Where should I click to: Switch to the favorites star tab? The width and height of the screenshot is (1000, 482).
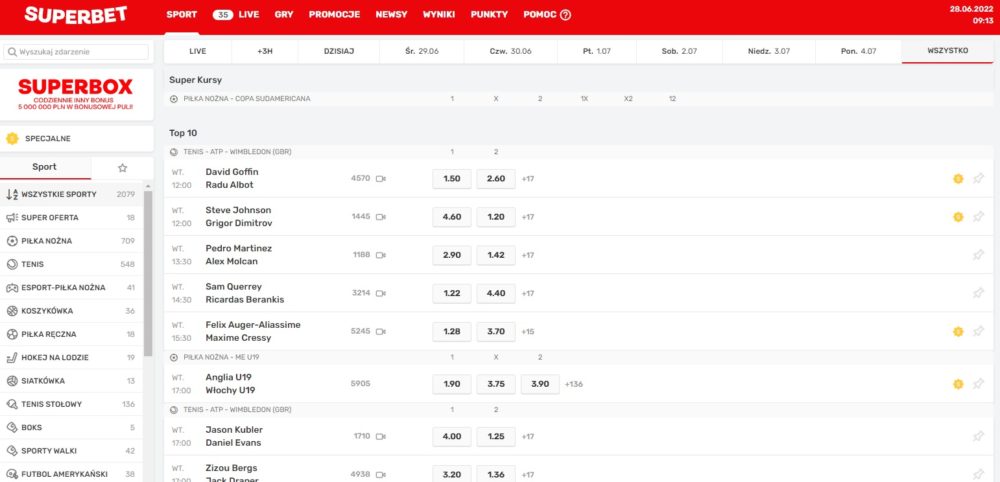[x=122, y=168]
